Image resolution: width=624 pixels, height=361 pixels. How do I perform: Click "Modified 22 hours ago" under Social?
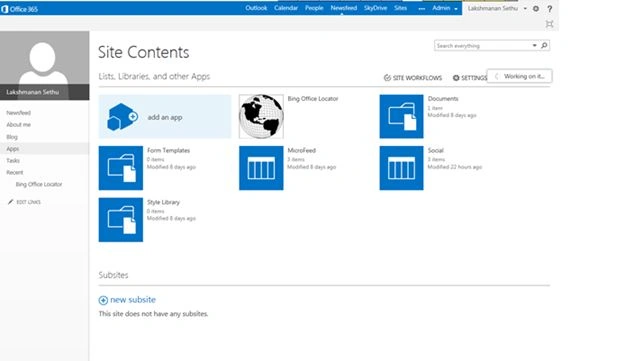point(454,167)
